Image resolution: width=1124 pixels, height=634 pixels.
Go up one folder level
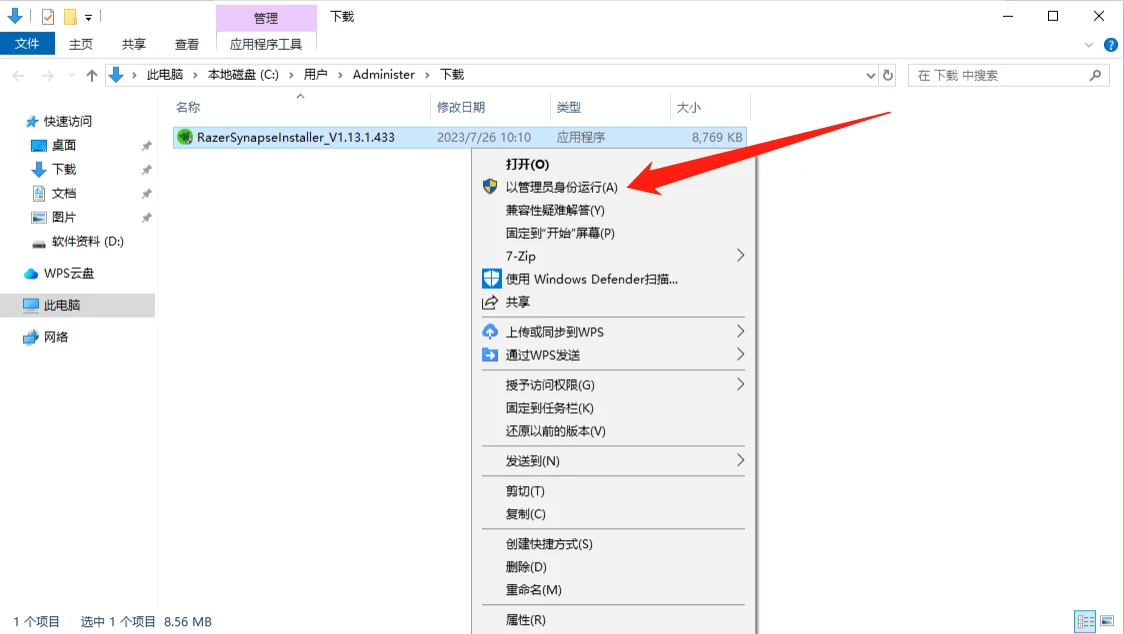coord(91,75)
